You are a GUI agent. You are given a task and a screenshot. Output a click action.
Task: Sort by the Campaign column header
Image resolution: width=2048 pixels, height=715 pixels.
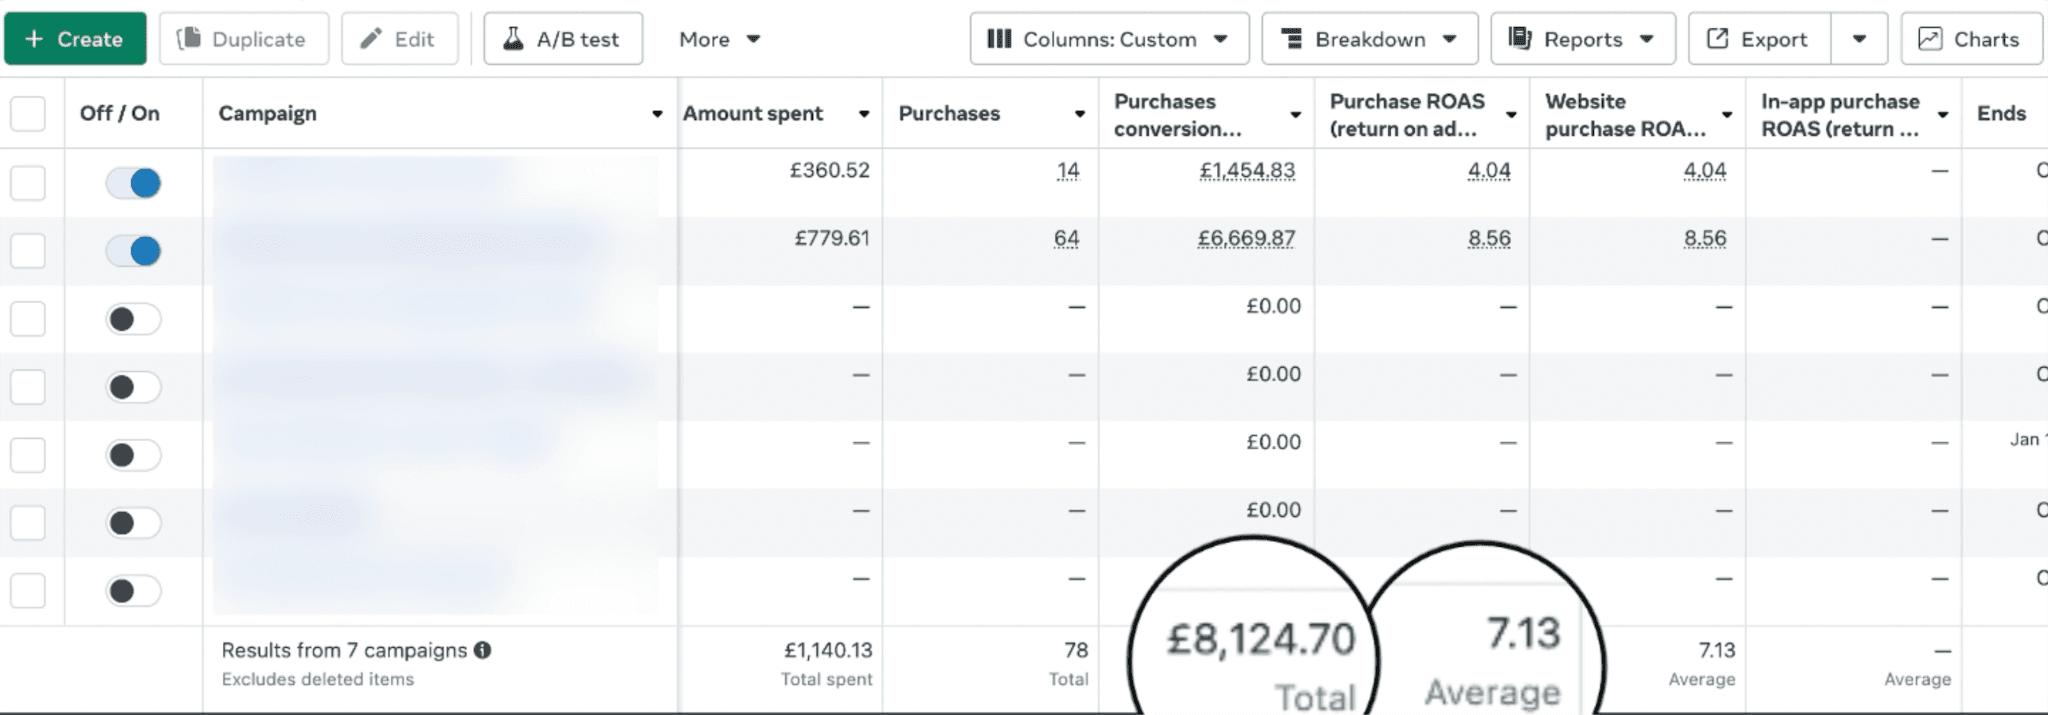pyautogui.click(x=268, y=114)
